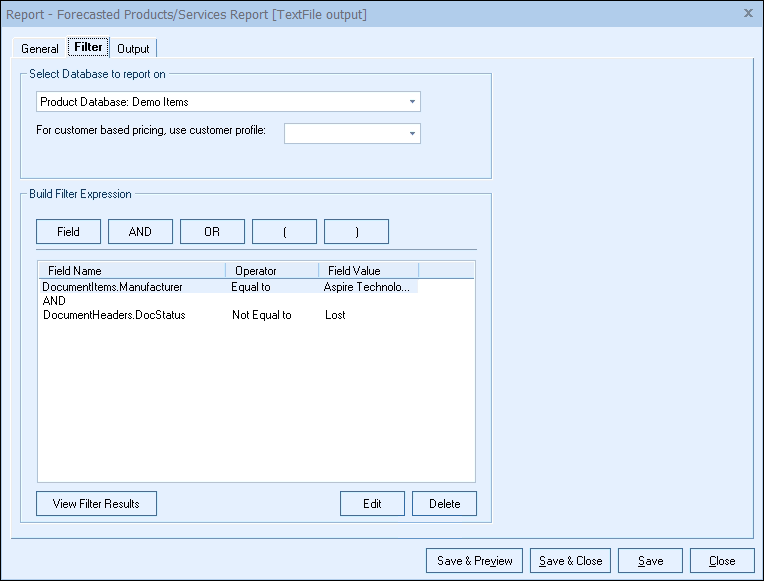Select the DocumentHeaders.DocStatus filter row
This screenshot has height=581, width=764.
(x=114, y=315)
